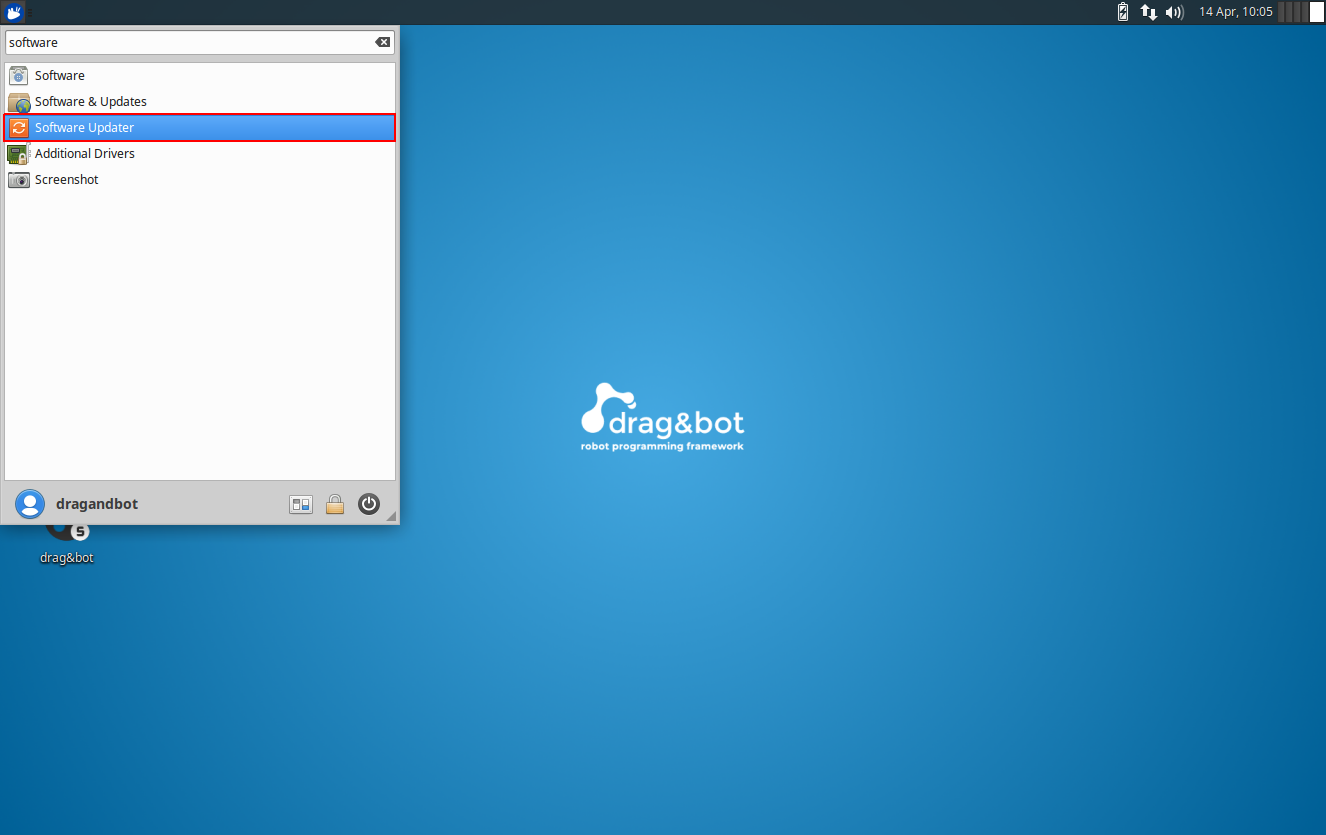Open All Settings from the menu footer
The height and width of the screenshot is (835, 1326).
coord(301,504)
